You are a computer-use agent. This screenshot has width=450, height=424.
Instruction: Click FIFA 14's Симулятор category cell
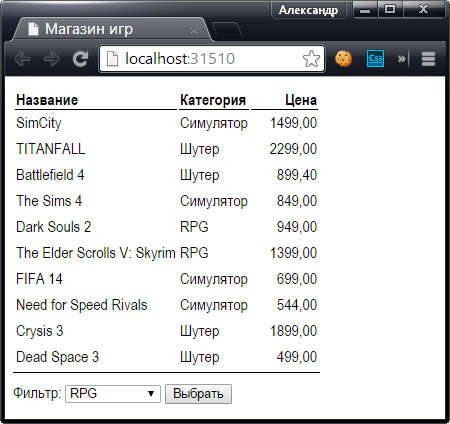(214, 279)
